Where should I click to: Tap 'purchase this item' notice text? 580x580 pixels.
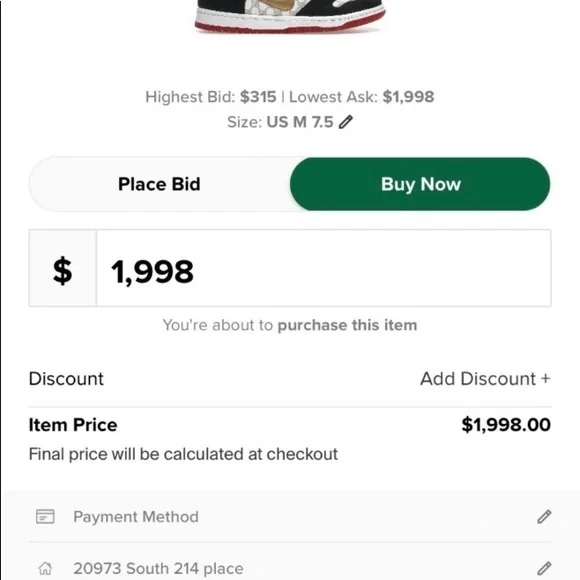[x=347, y=325]
